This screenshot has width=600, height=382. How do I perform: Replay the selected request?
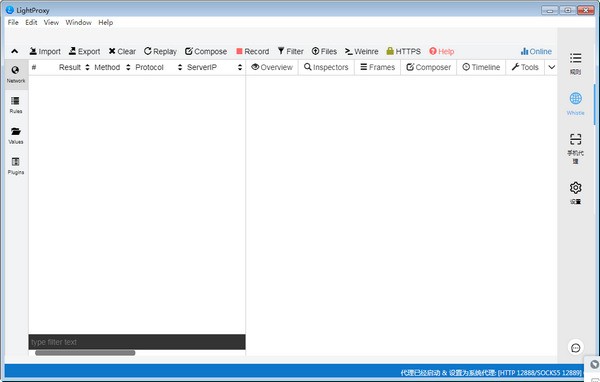tap(160, 51)
